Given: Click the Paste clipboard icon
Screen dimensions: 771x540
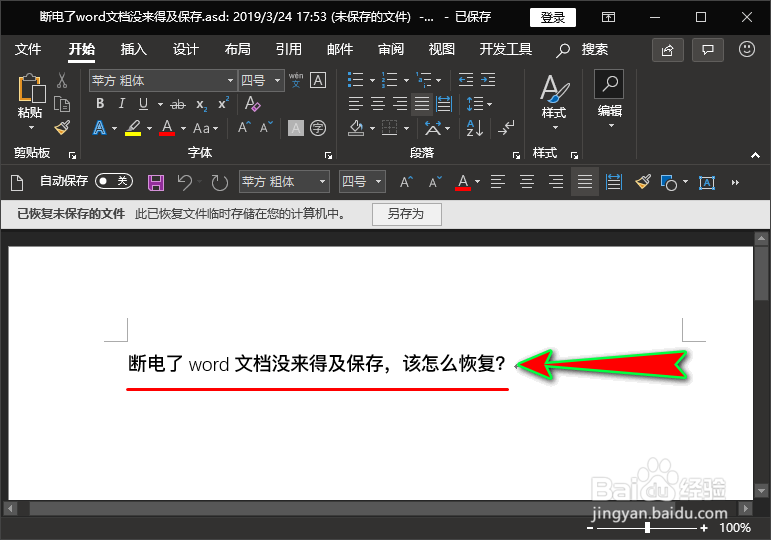Looking at the screenshot, I should click(31, 88).
